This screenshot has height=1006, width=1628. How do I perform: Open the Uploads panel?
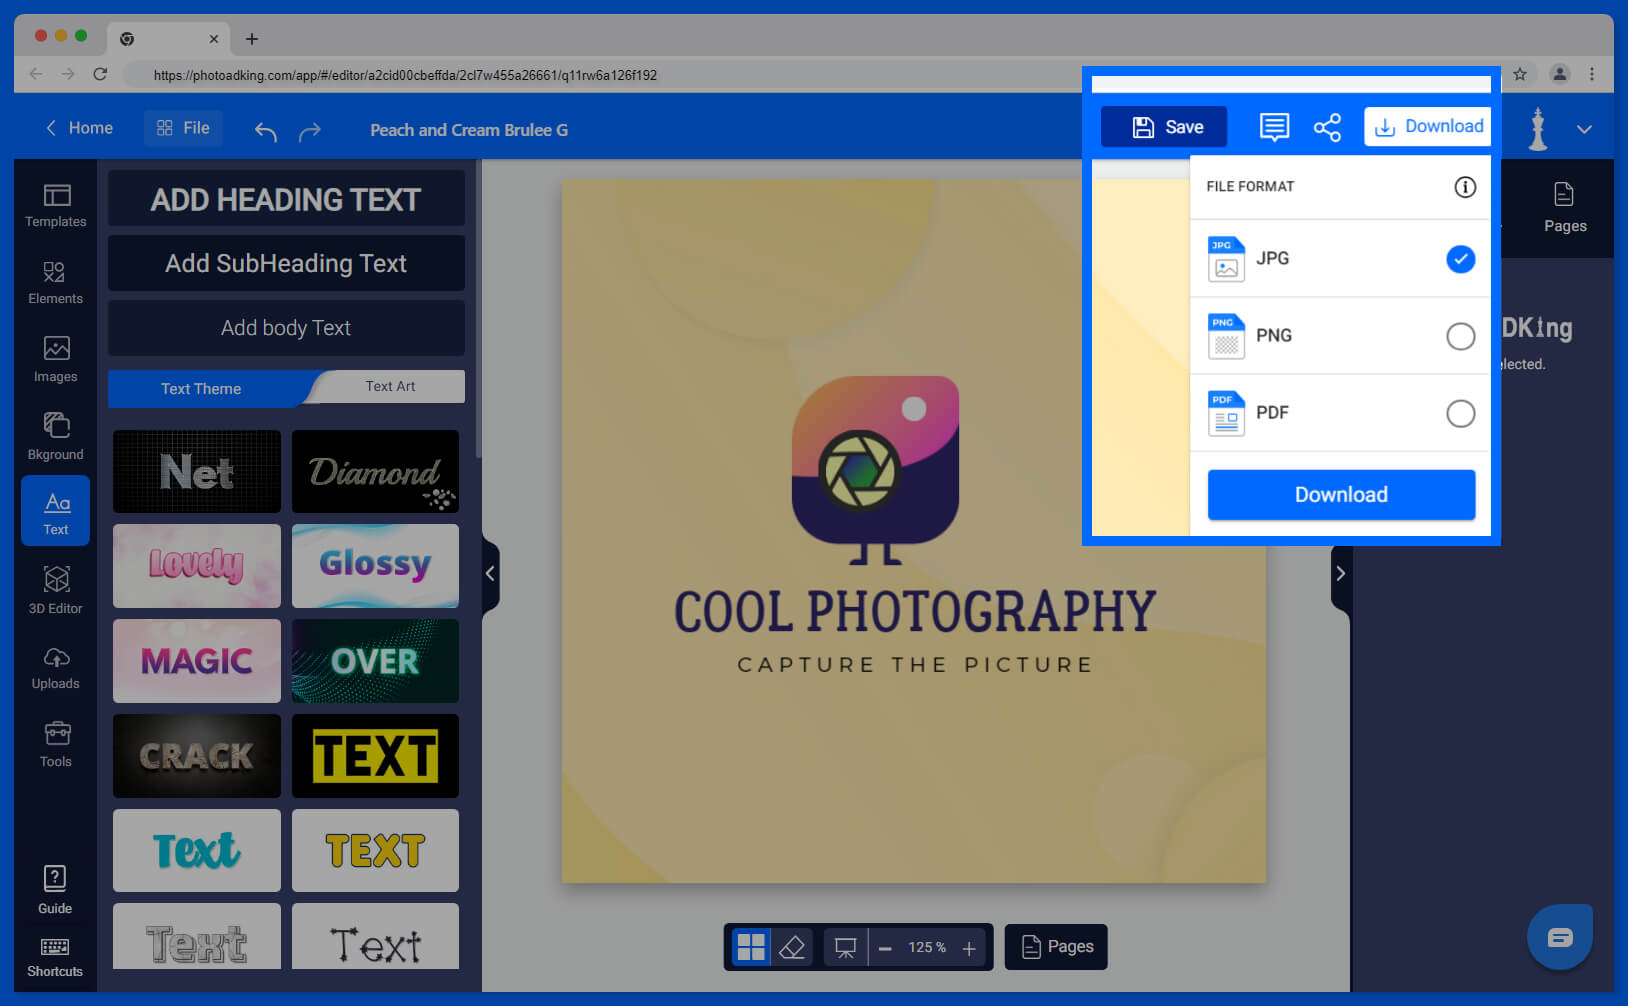[55, 665]
